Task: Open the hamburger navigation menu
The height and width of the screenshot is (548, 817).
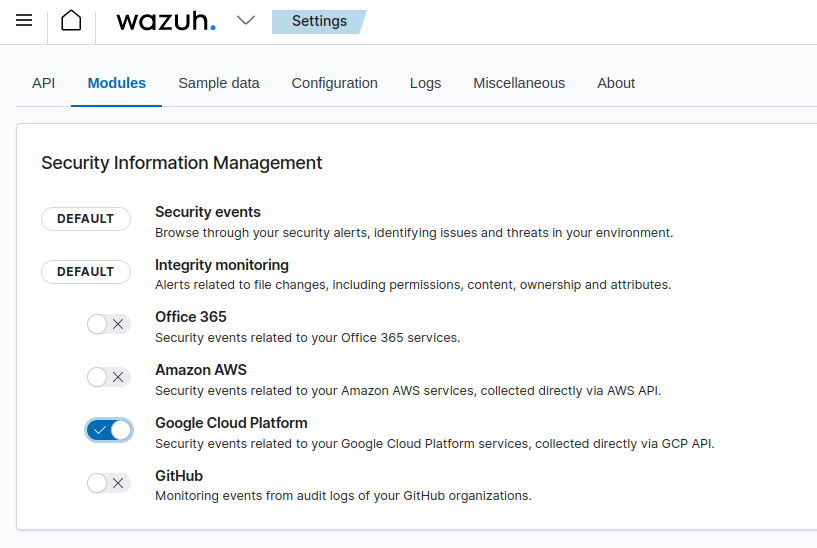Action: (24, 21)
